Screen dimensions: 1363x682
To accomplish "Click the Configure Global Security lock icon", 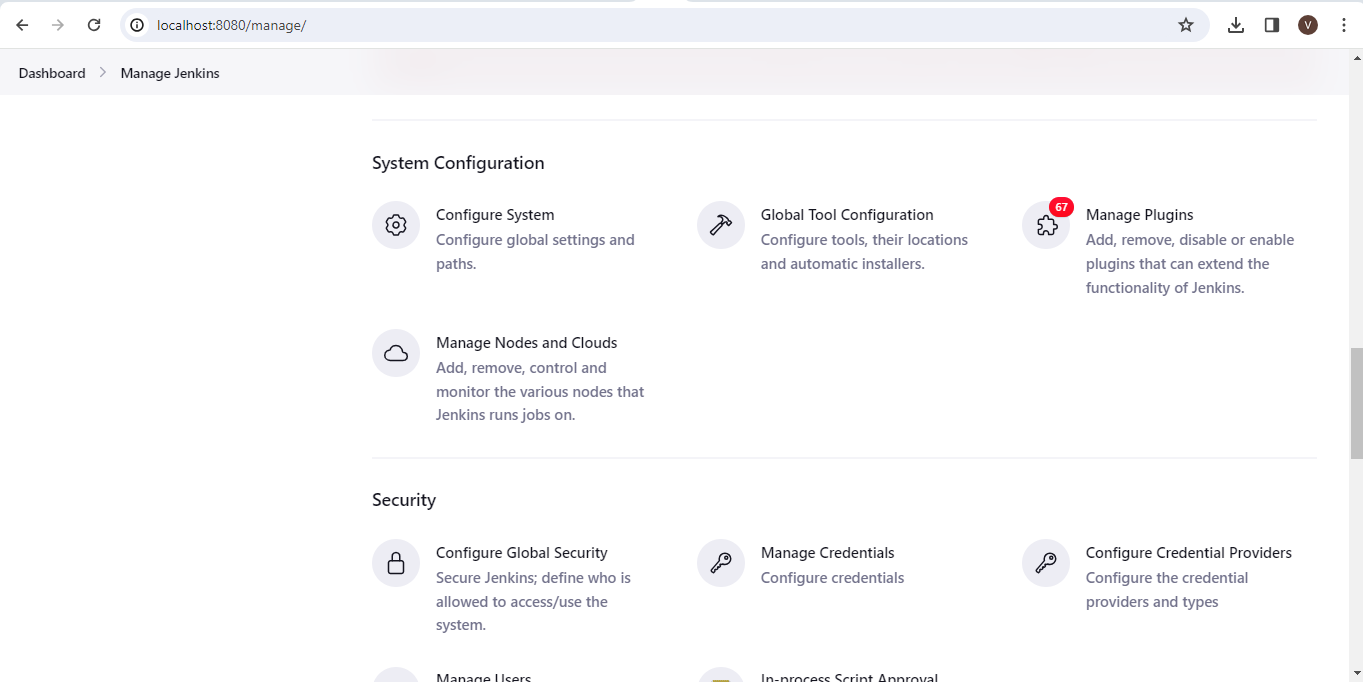I will [x=396, y=563].
